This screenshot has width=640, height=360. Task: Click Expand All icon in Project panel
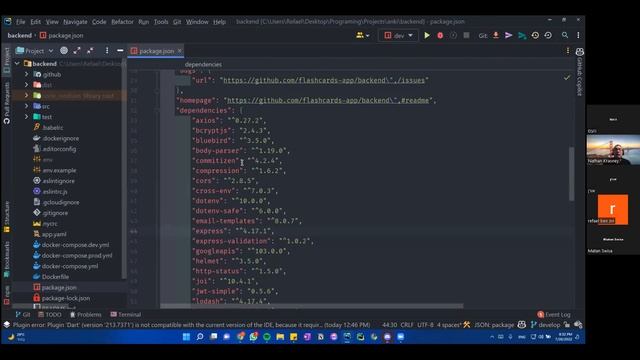point(77,51)
